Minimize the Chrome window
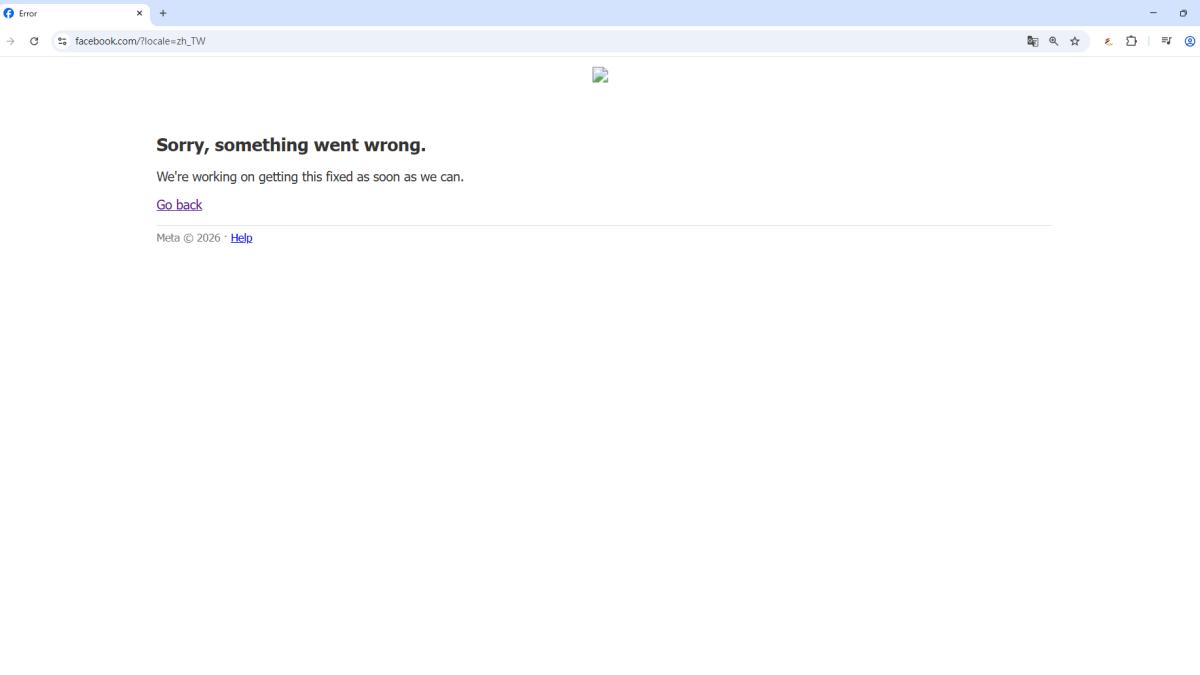This screenshot has height=675, width=1200. coord(1153,13)
